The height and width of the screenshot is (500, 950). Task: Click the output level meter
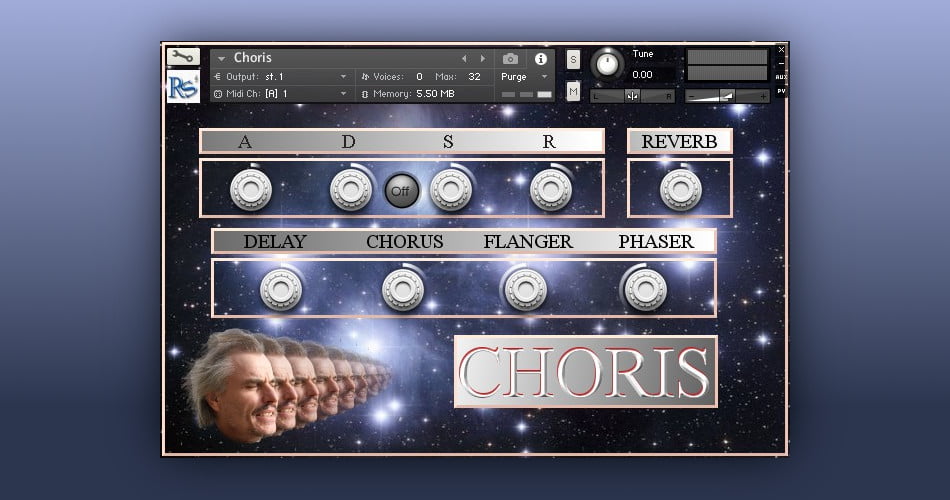pos(727,65)
